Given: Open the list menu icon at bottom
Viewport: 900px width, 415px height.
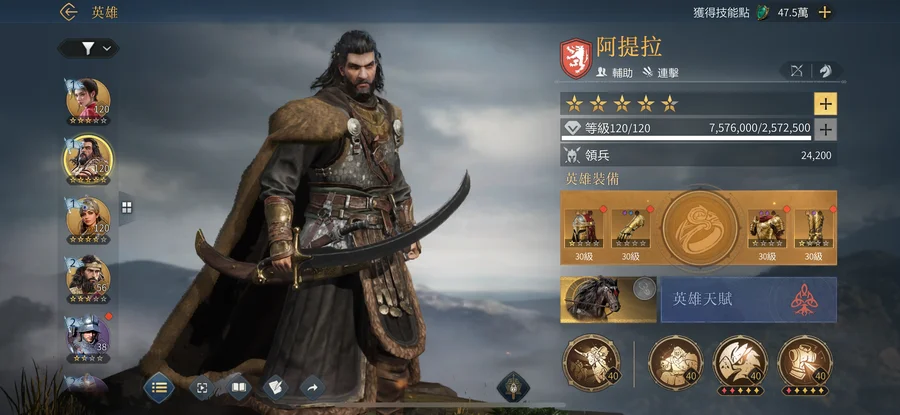Looking at the screenshot, I should coord(158,387).
